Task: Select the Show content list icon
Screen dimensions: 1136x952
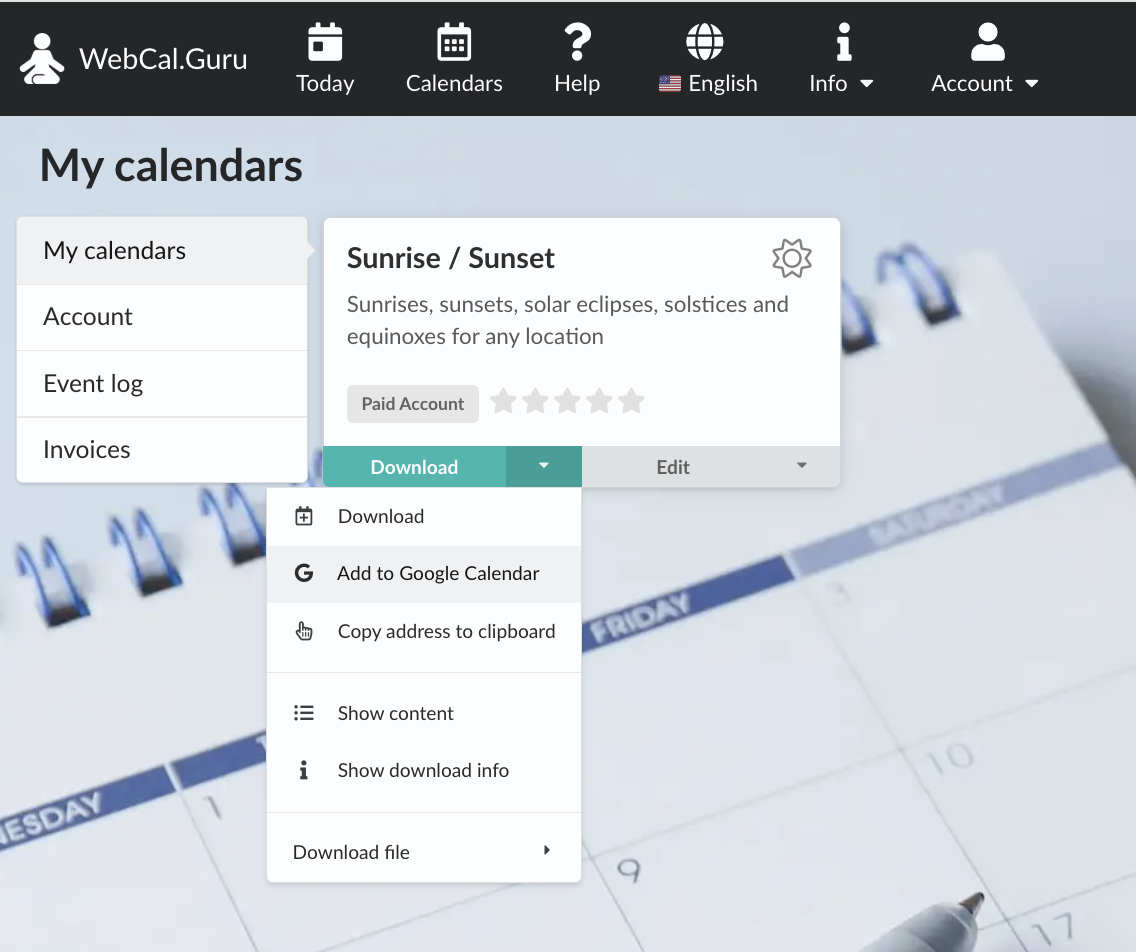Action: (303, 712)
